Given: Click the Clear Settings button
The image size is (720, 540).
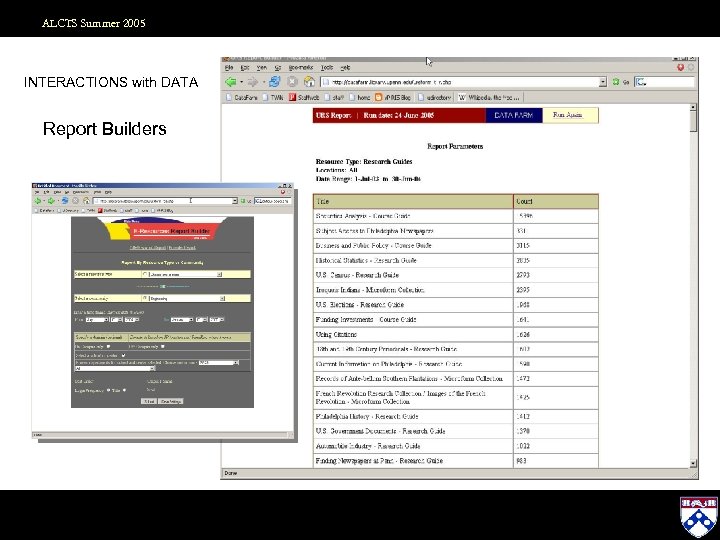Looking at the screenshot, I should pos(171,401).
